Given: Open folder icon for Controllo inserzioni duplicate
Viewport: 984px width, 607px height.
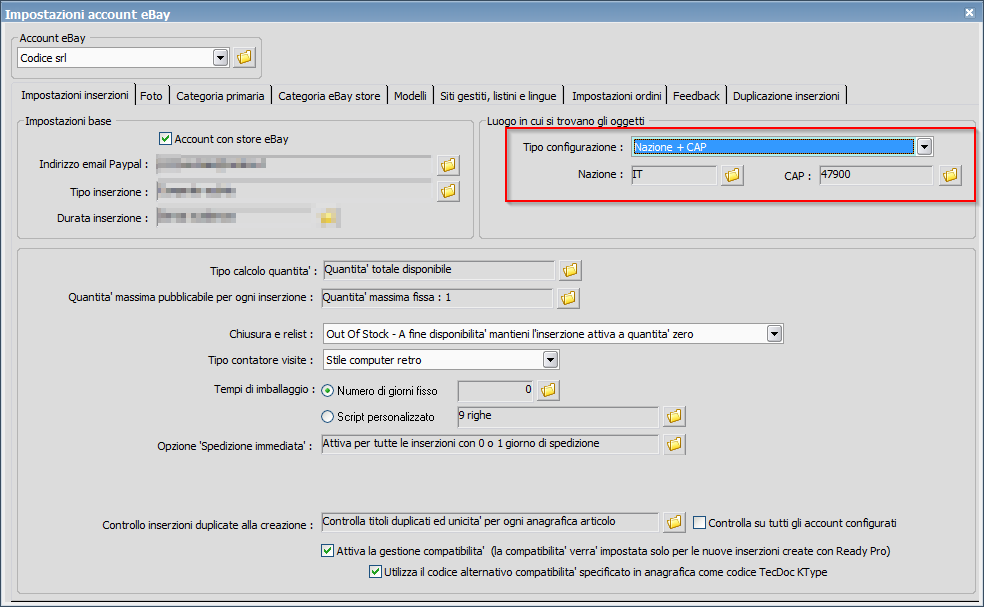Looking at the screenshot, I should pos(674,522).
